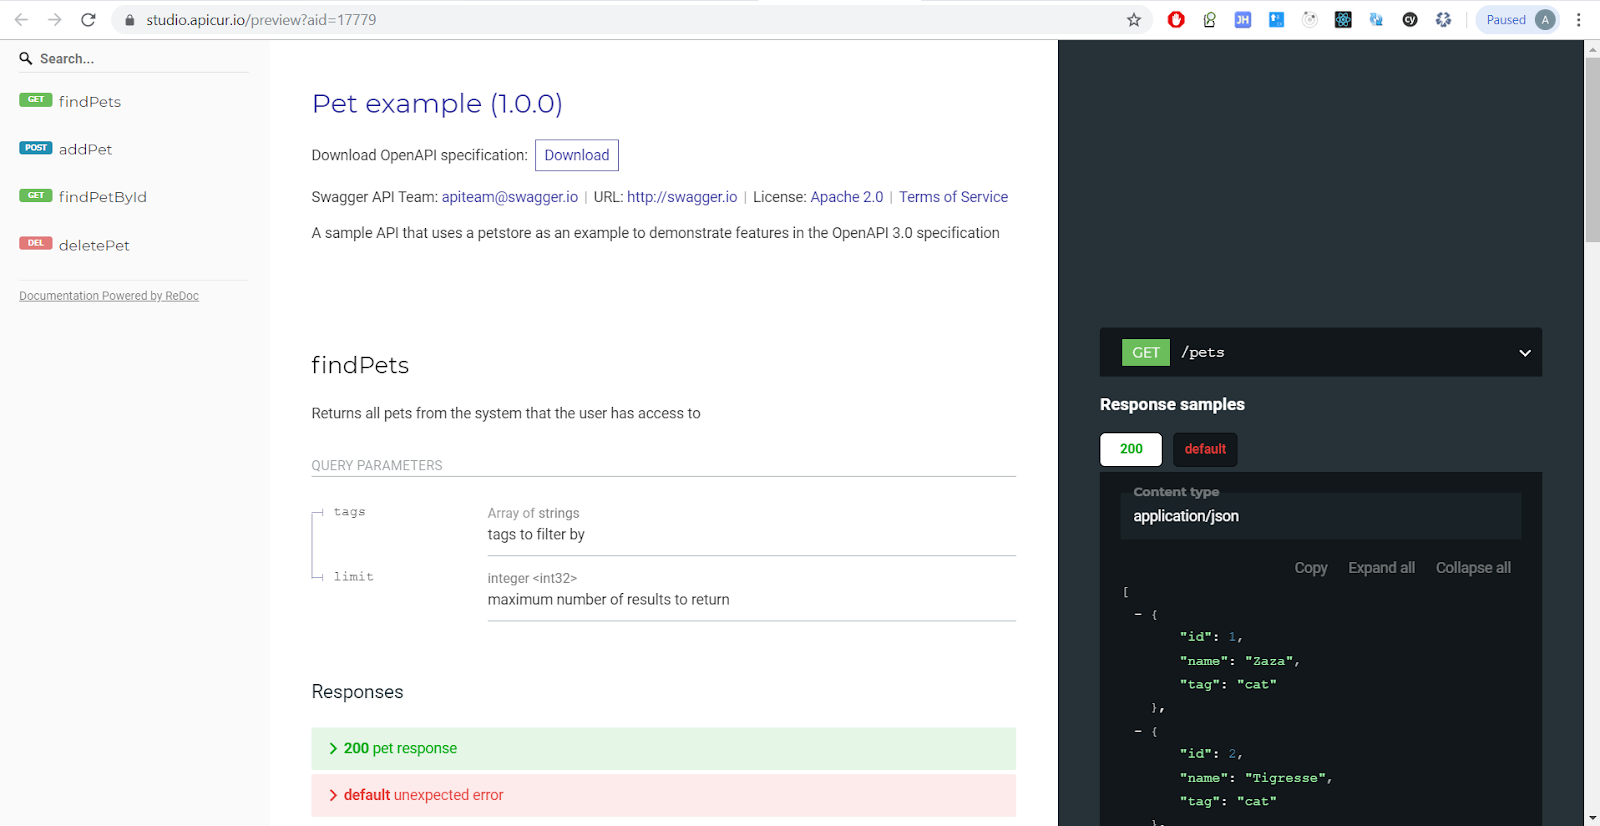The width and height of the screenshot is (1600, 826).
Task: Select the default response sample tab
Action: click(x=1205, y=449)
